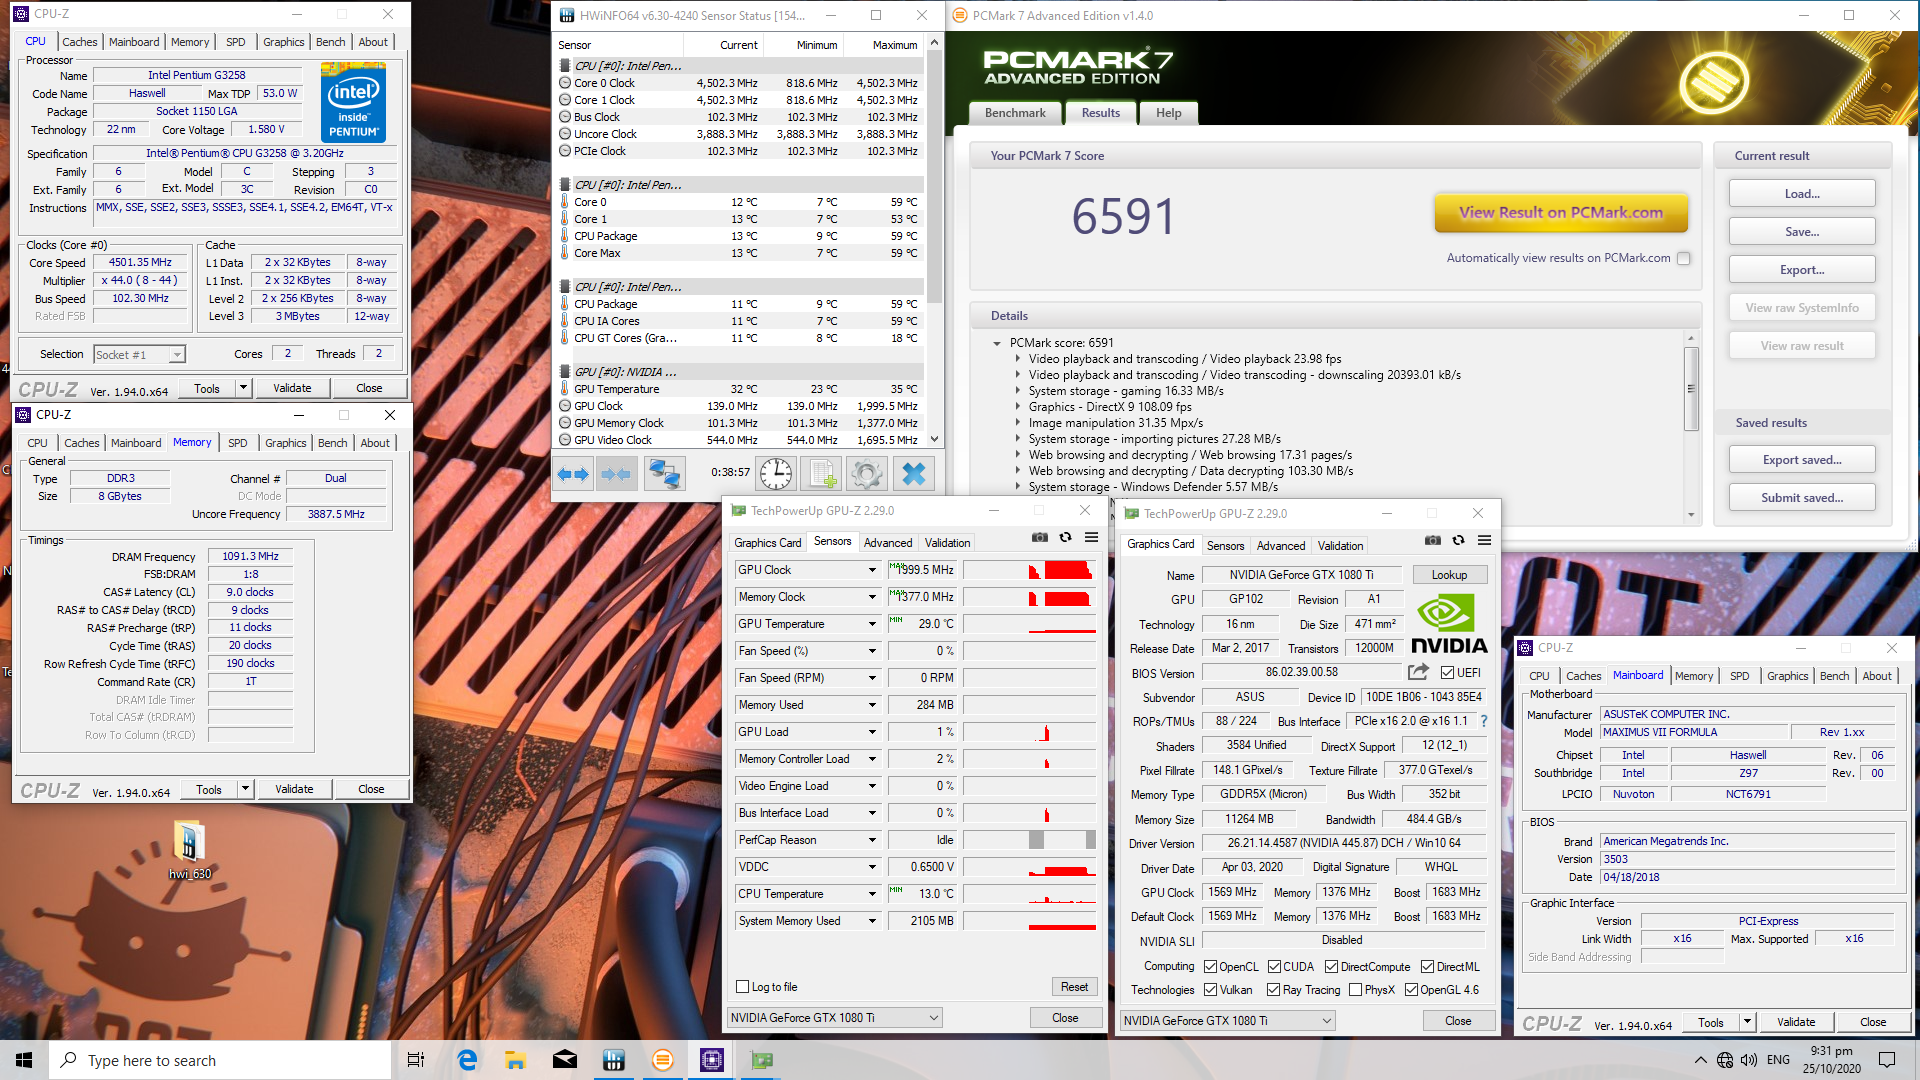Click HWiNFO clock reset timer icon
Image resolution: width=1920 pixels, height=1080 pixels.
click(776, 474)
